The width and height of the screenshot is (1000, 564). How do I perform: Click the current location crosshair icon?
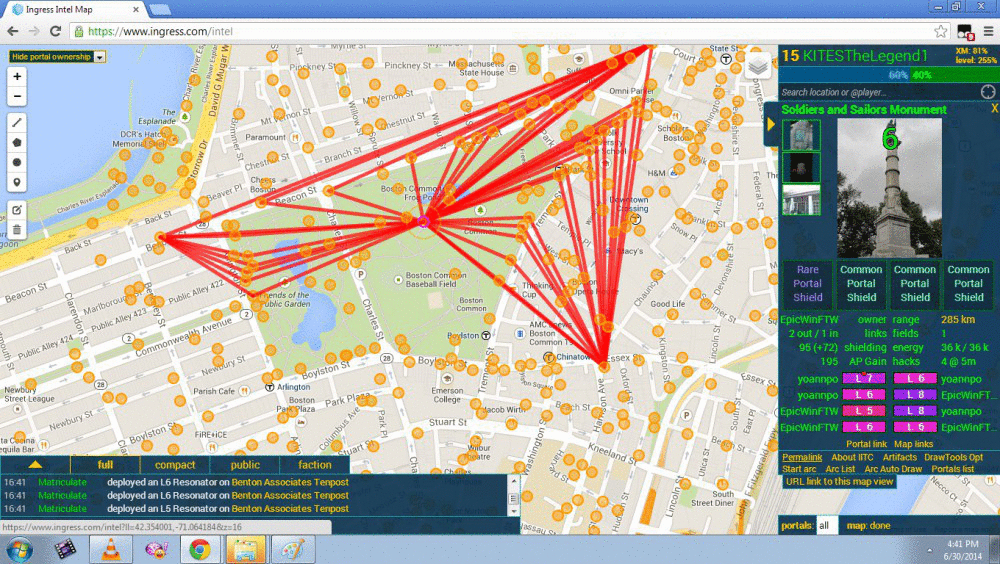987,92
